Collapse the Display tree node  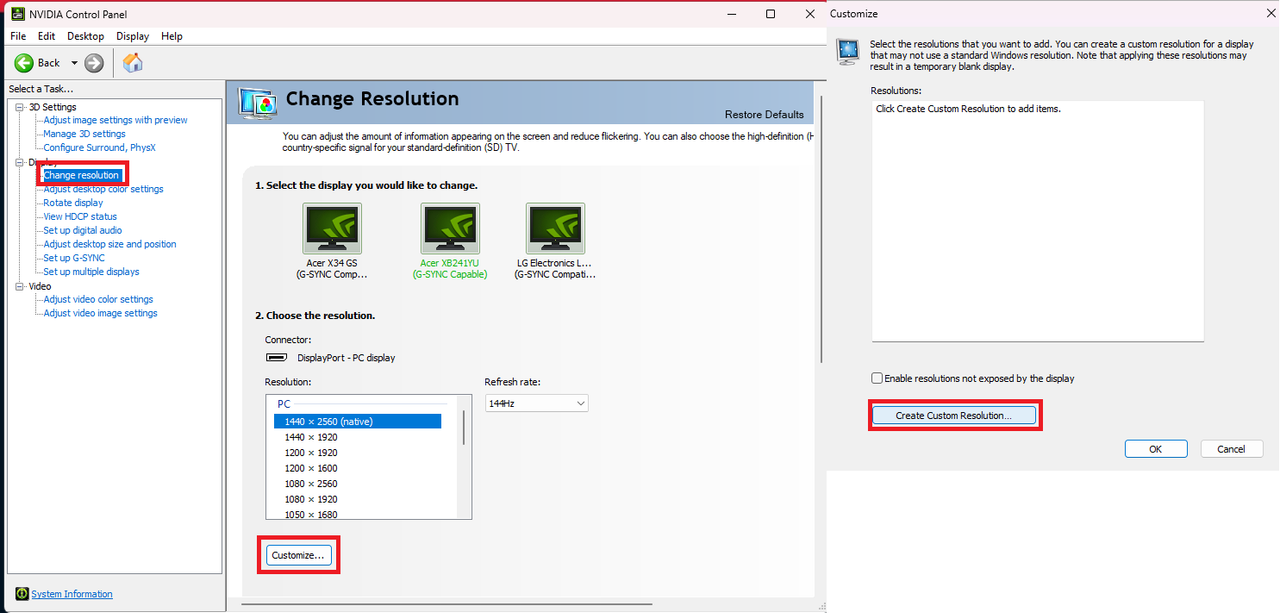point(19,162)
